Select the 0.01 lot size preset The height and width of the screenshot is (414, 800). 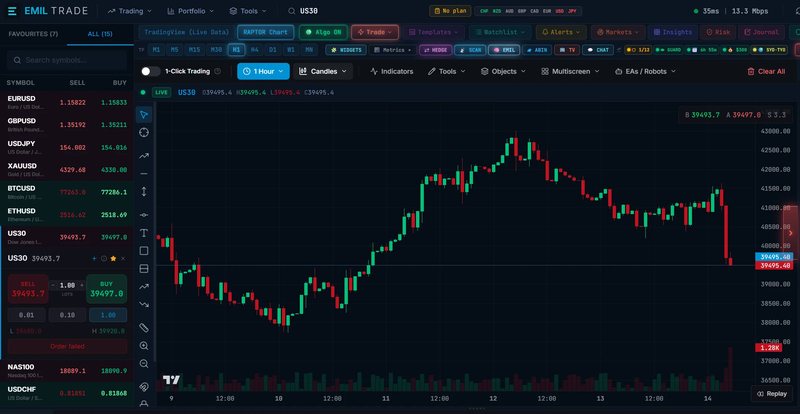pyautogui.click(x=27, y=315)
